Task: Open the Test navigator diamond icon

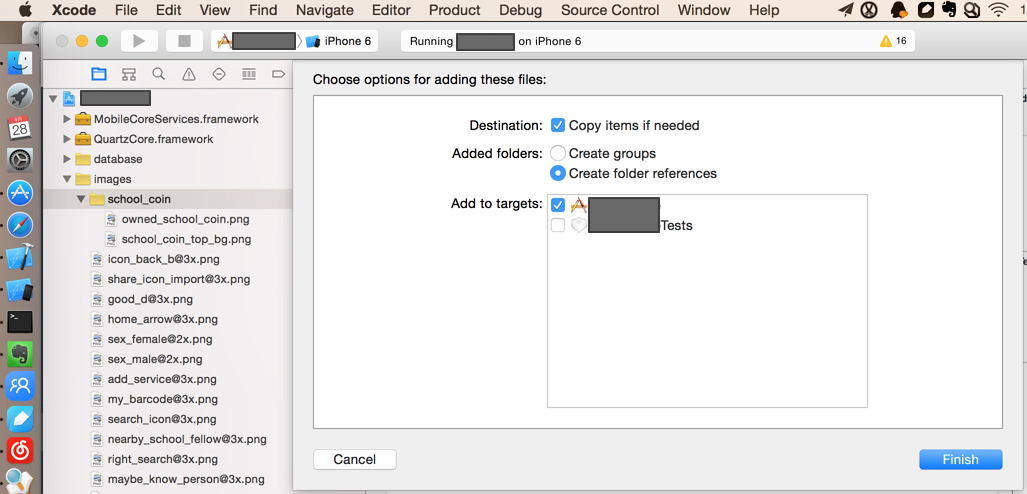Action: (x=218, y=74)
